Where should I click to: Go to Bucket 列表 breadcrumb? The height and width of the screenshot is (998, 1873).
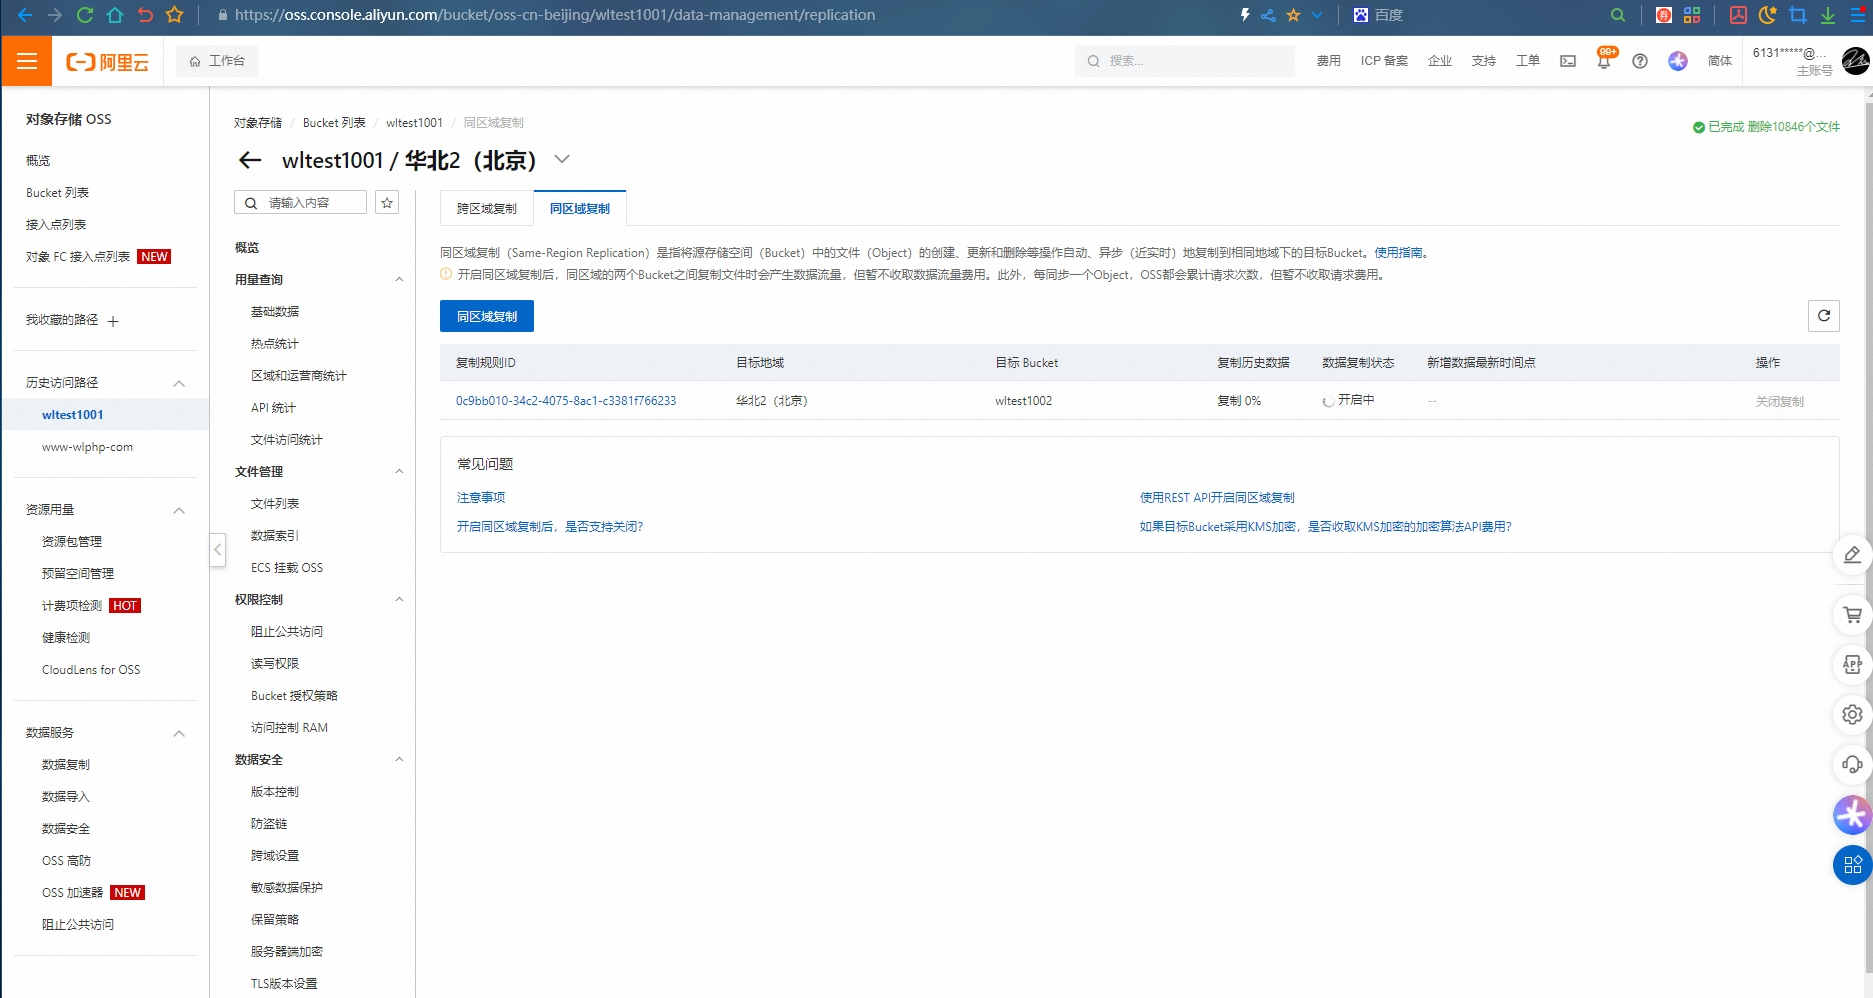tap(334, 123)
